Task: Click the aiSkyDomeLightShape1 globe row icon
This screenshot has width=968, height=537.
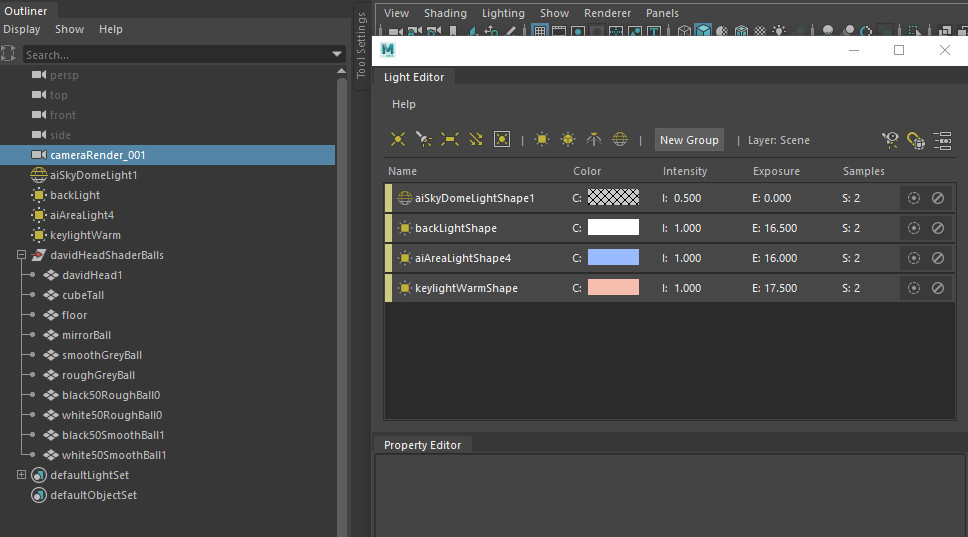Action: [404, 198]
